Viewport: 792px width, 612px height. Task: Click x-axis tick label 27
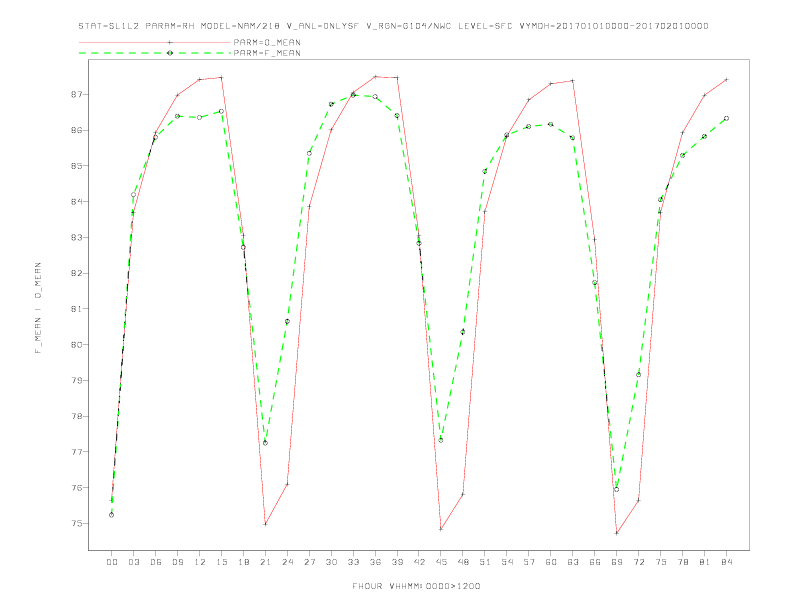[x=309, y=562]
